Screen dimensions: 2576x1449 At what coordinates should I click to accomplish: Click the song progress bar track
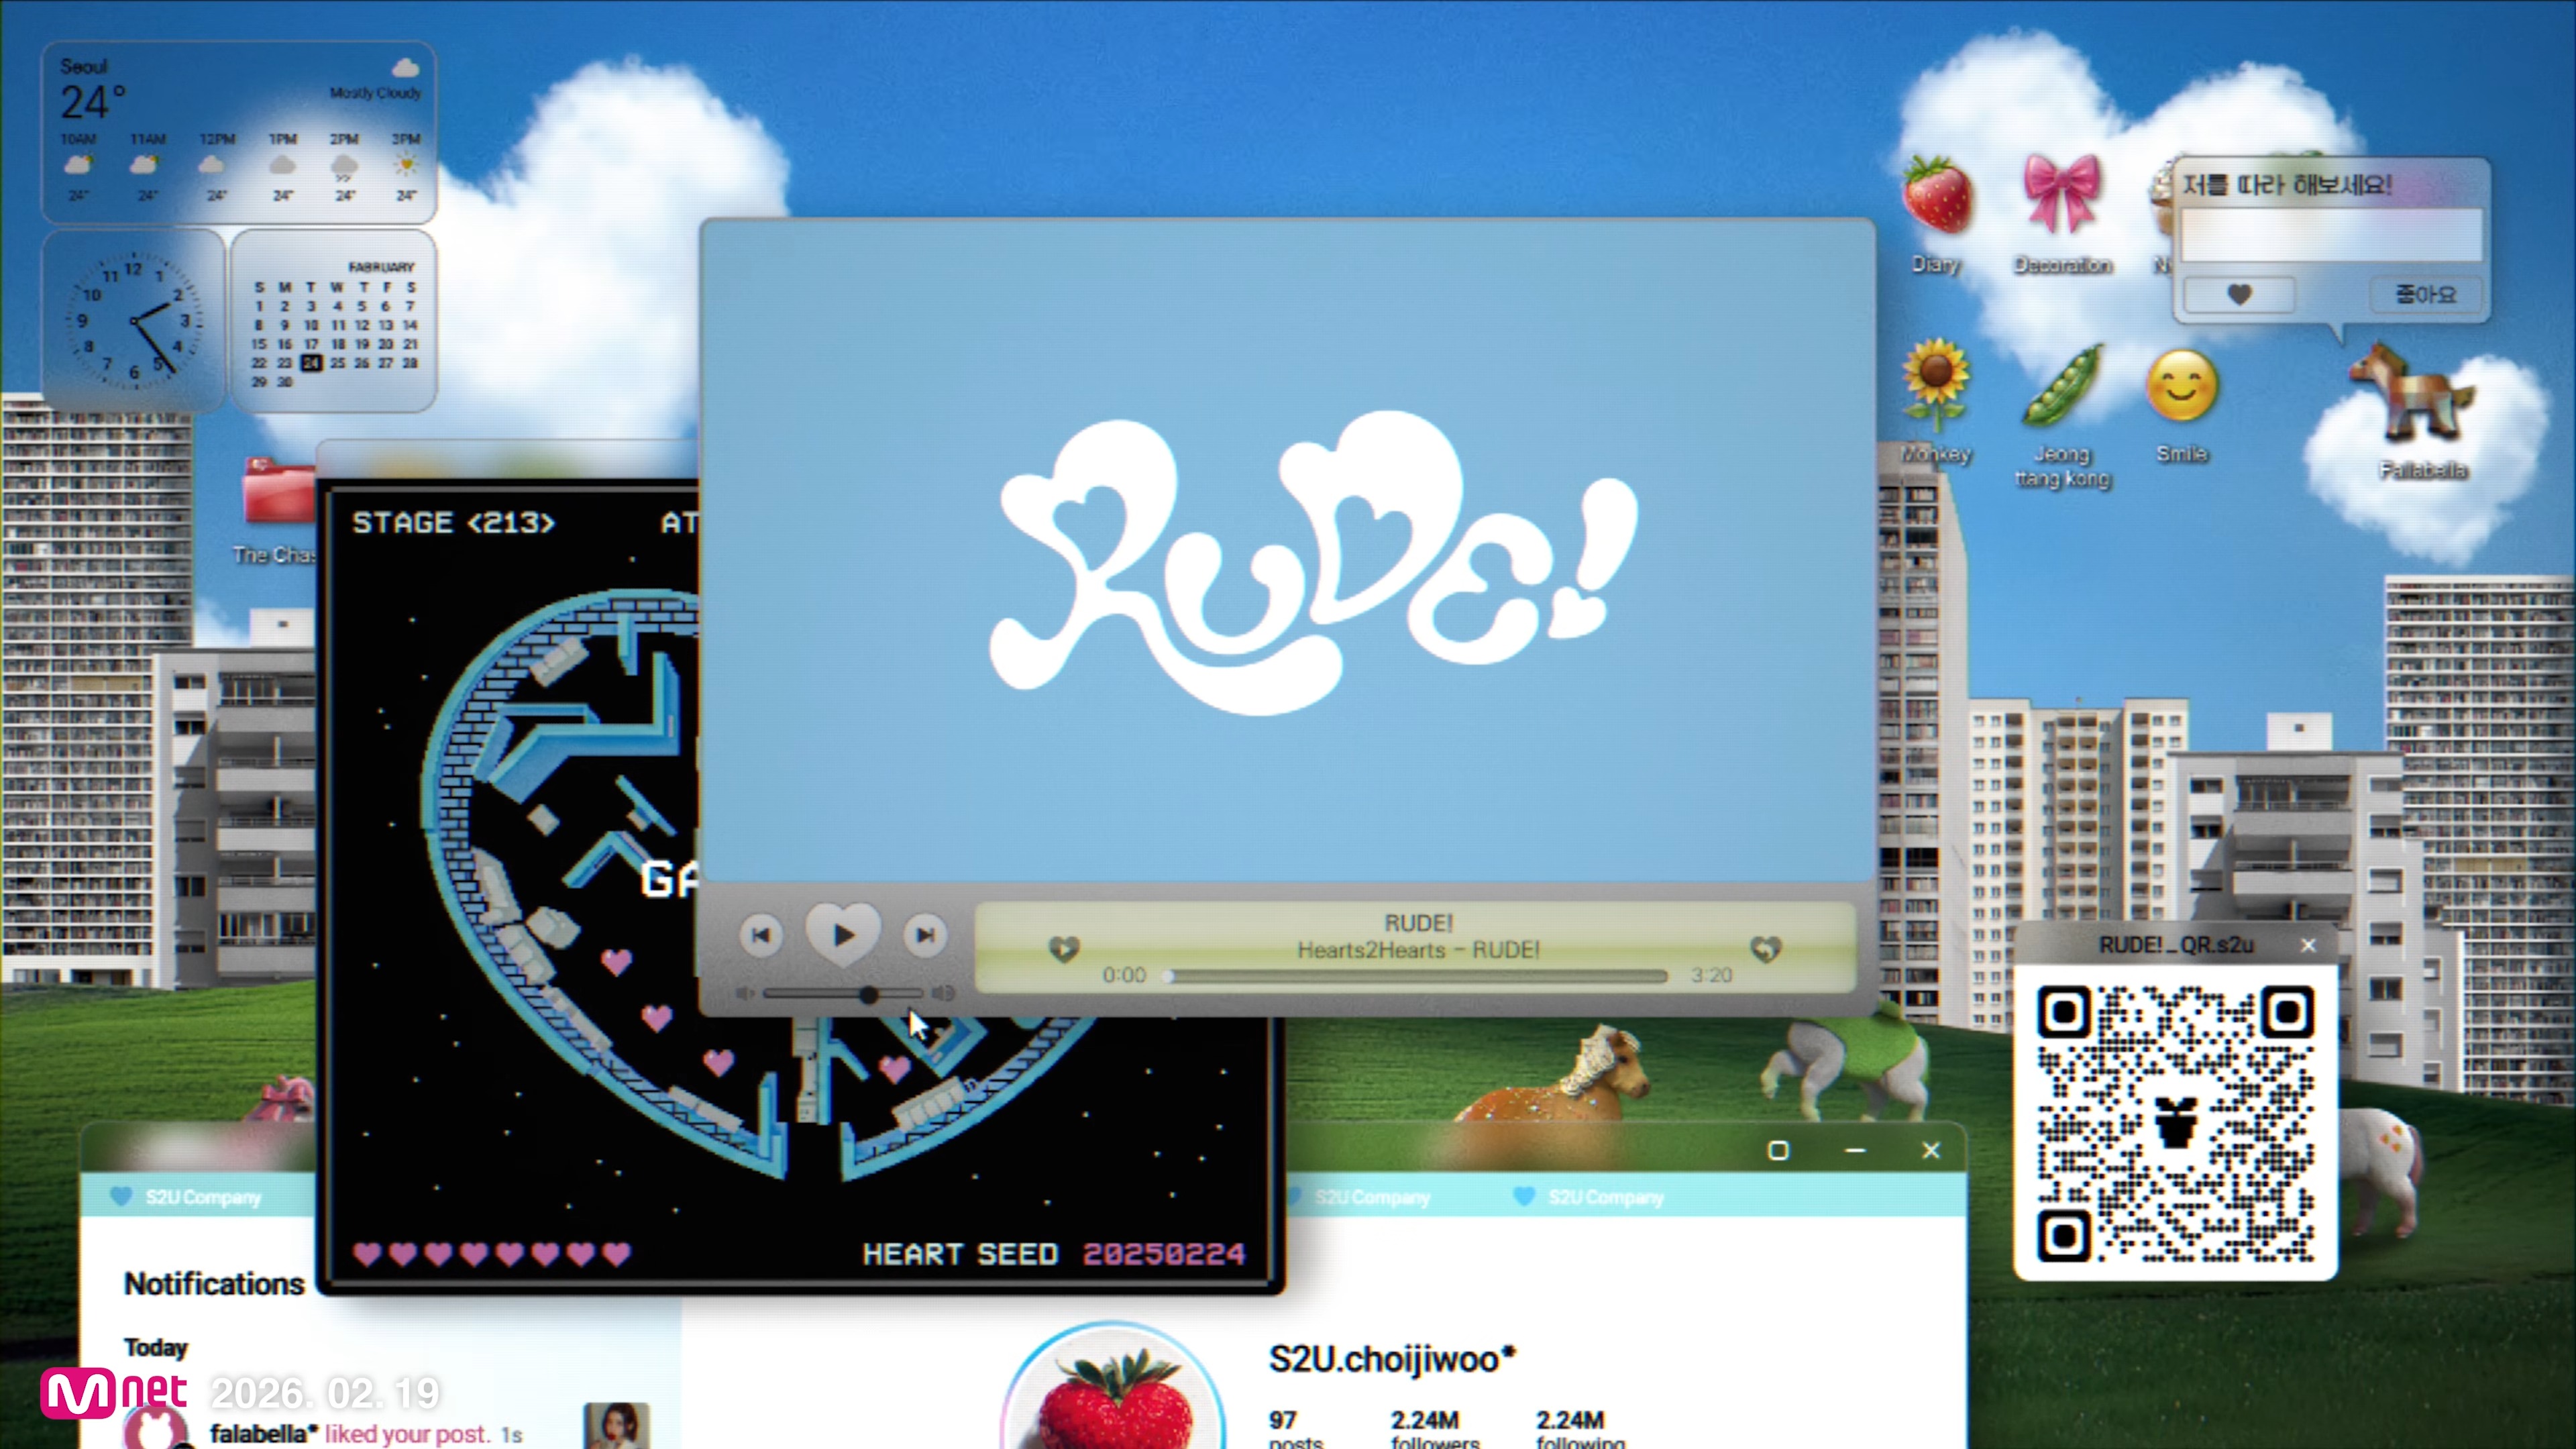coord(1417,976)
